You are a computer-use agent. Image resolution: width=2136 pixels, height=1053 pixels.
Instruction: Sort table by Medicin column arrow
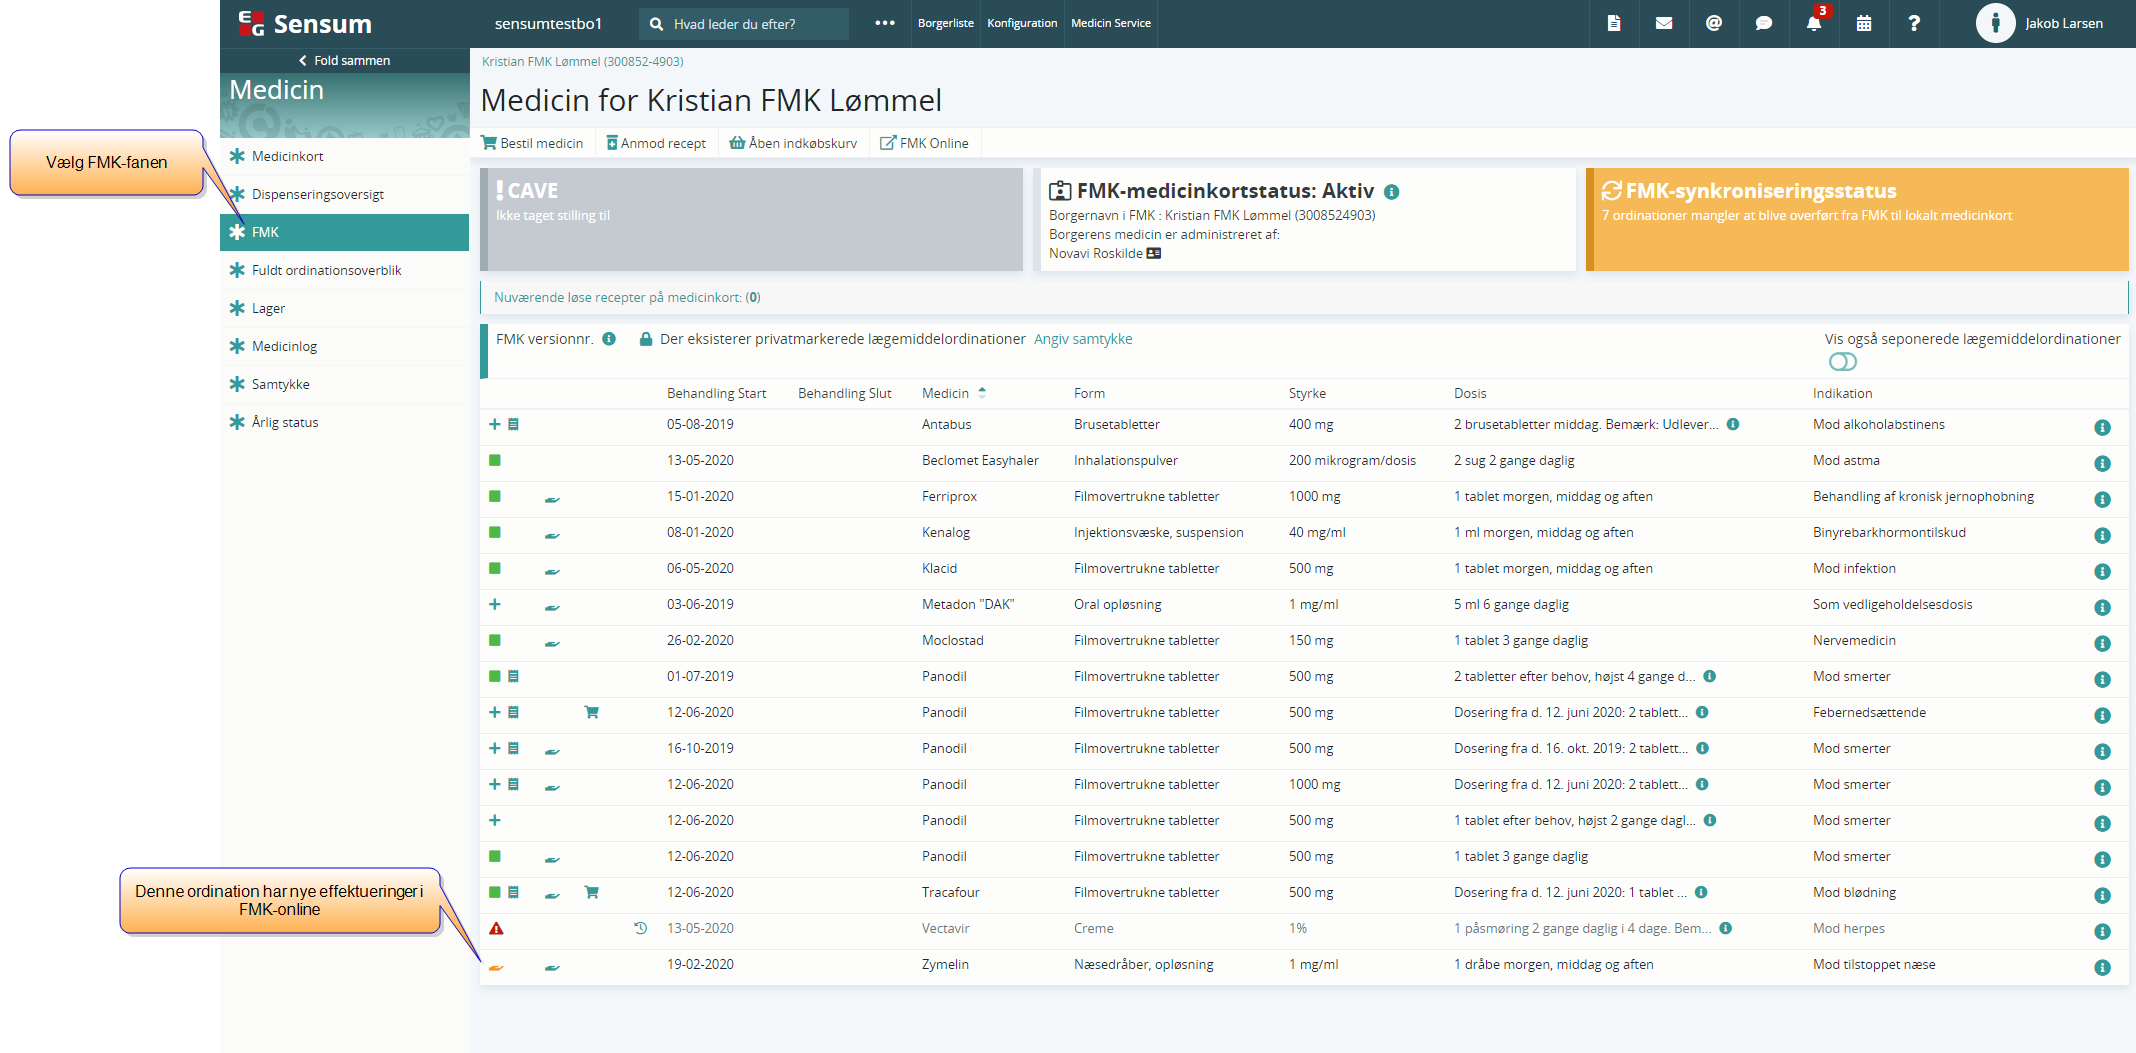tap(982, 393)
